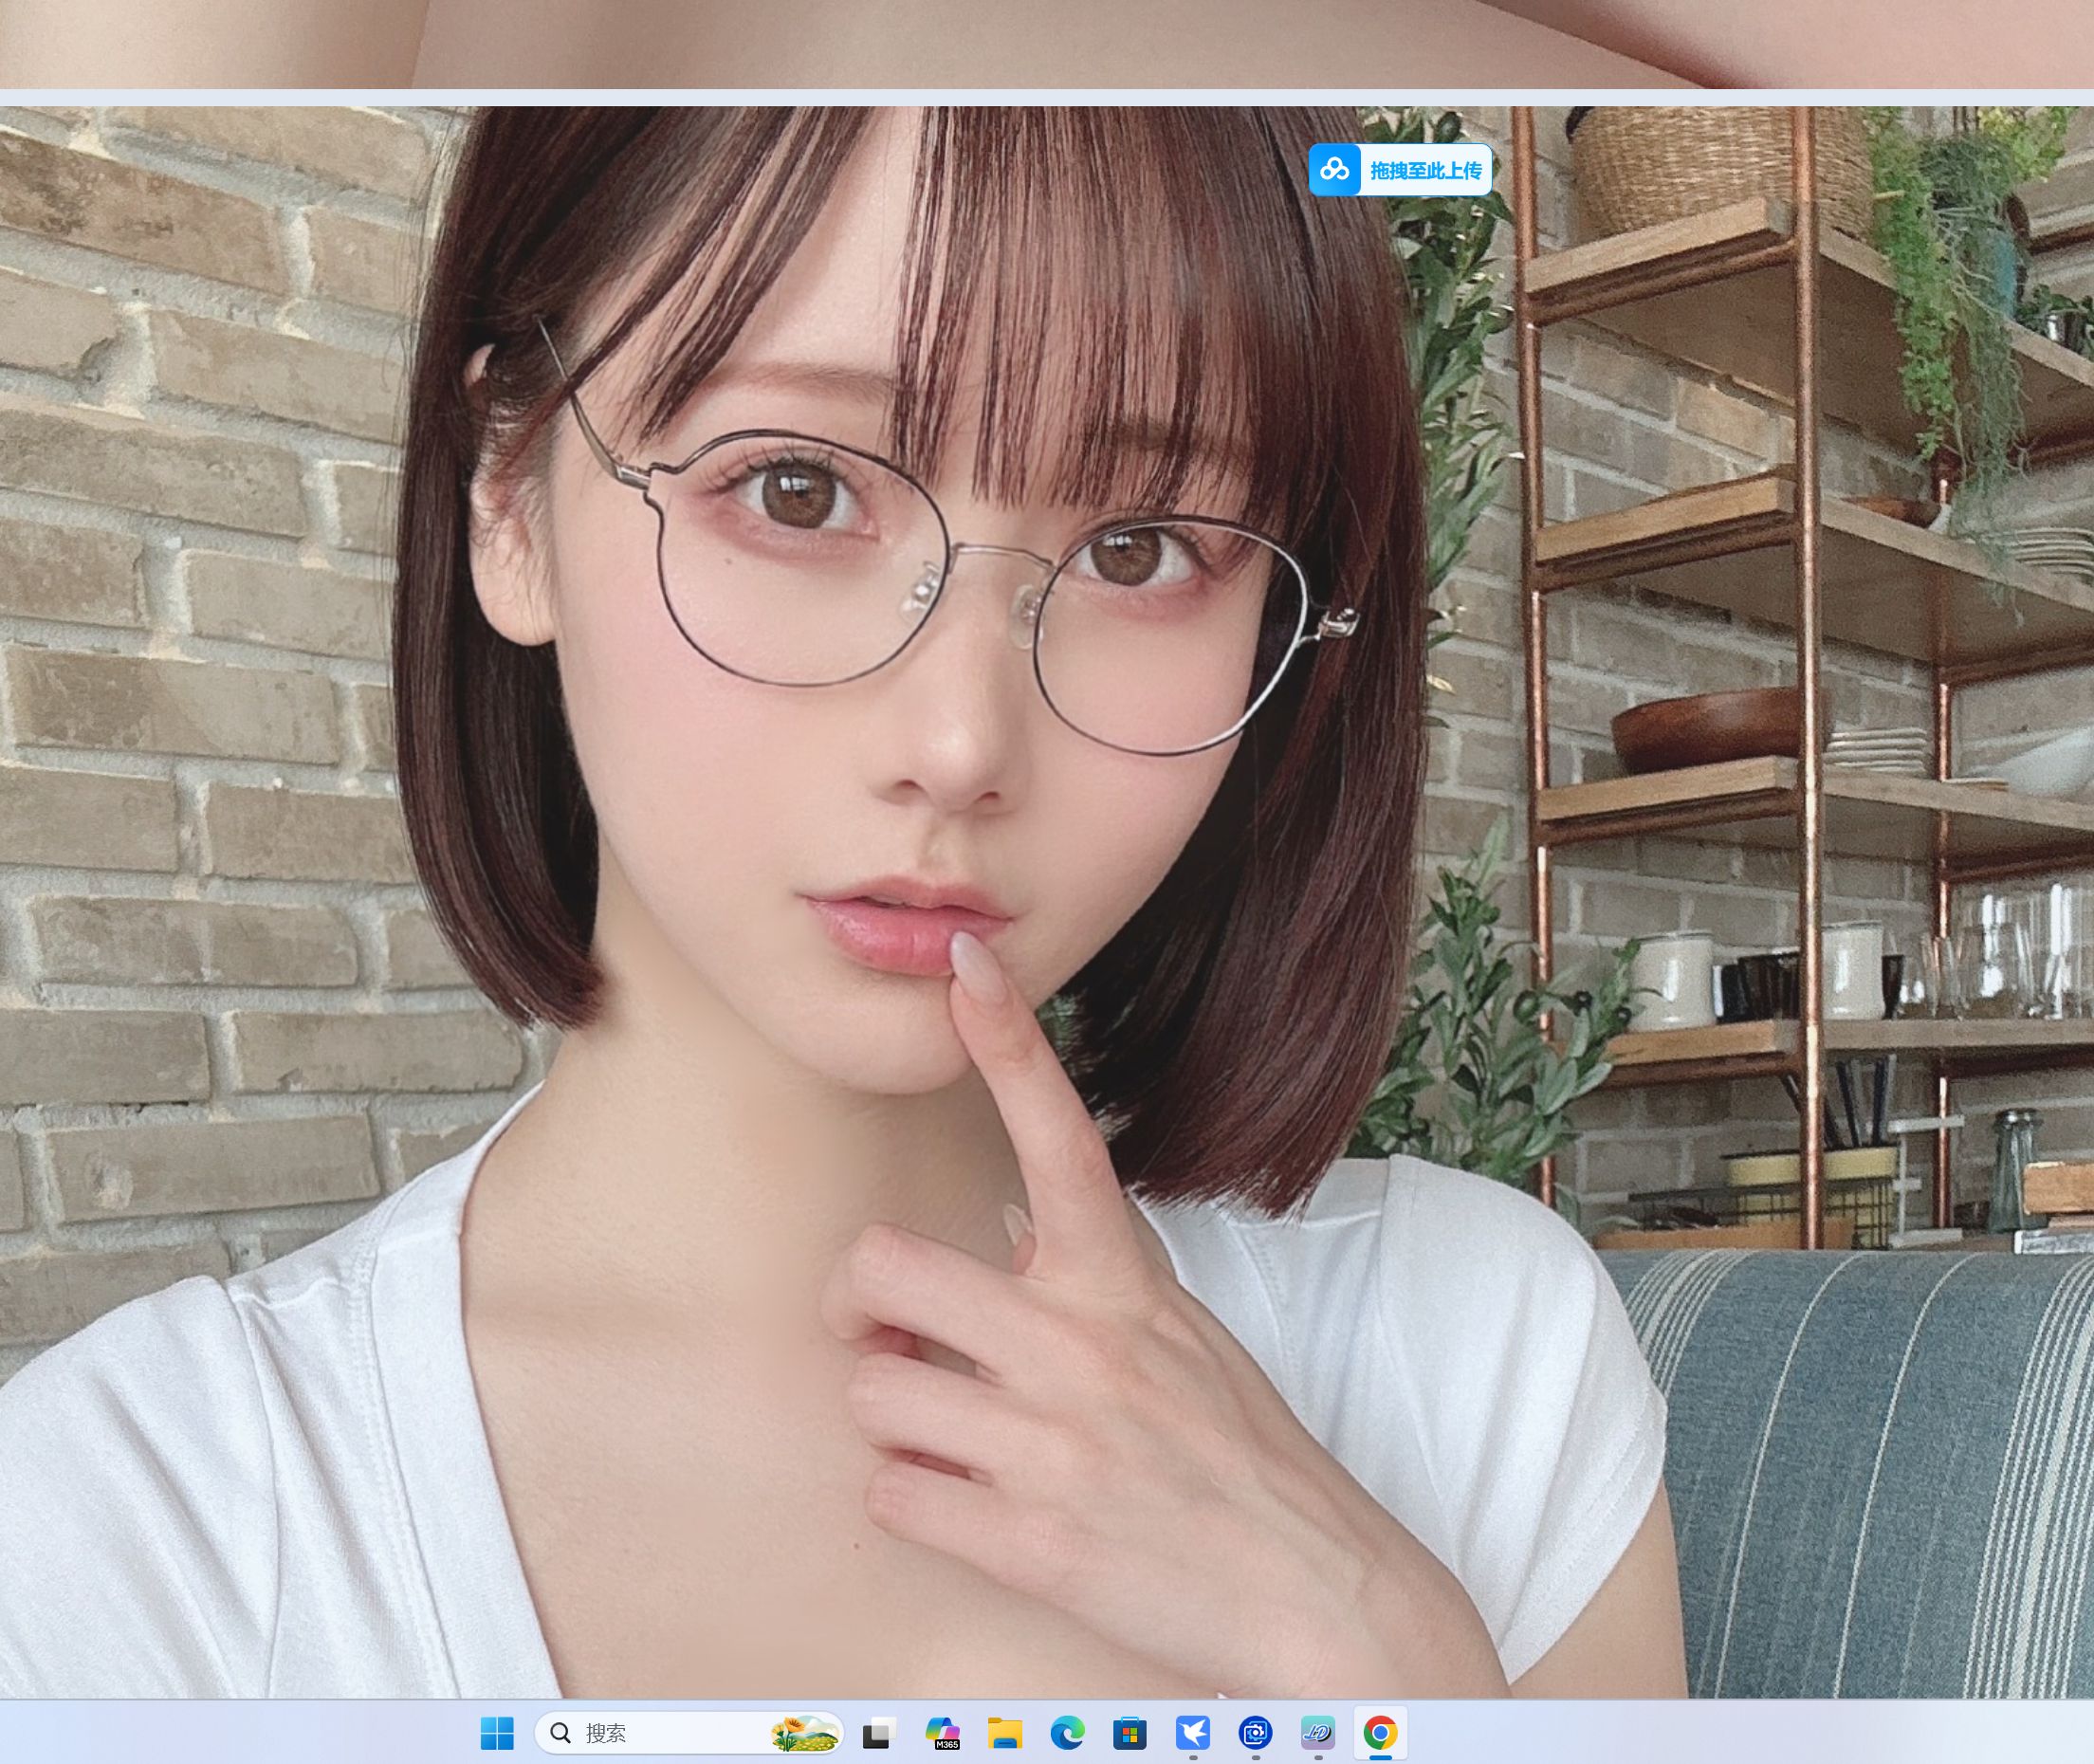The width and height of the screenshot is (2094, 1764).
Task: Click the 搜索 taskbar search box
Action: pos(689,1733)
